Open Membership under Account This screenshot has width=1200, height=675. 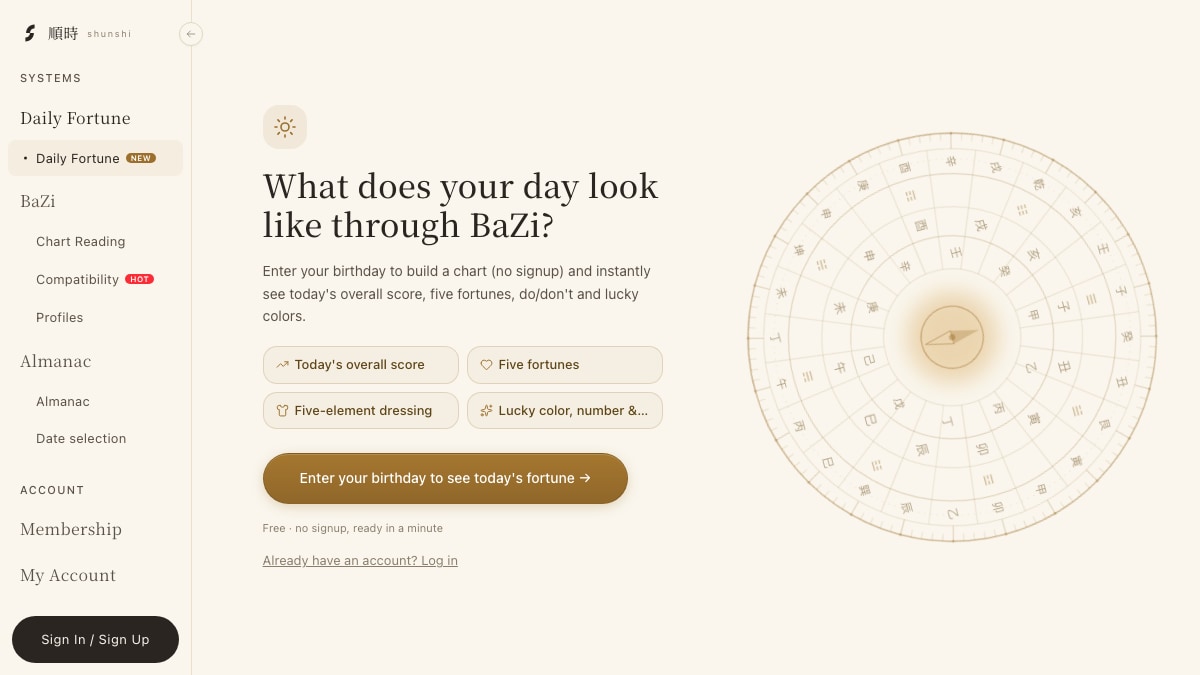pos(71,529)
